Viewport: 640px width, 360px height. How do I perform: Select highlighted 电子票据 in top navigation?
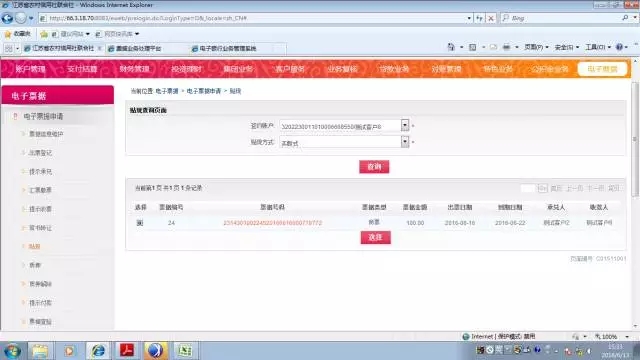[602, 69]
